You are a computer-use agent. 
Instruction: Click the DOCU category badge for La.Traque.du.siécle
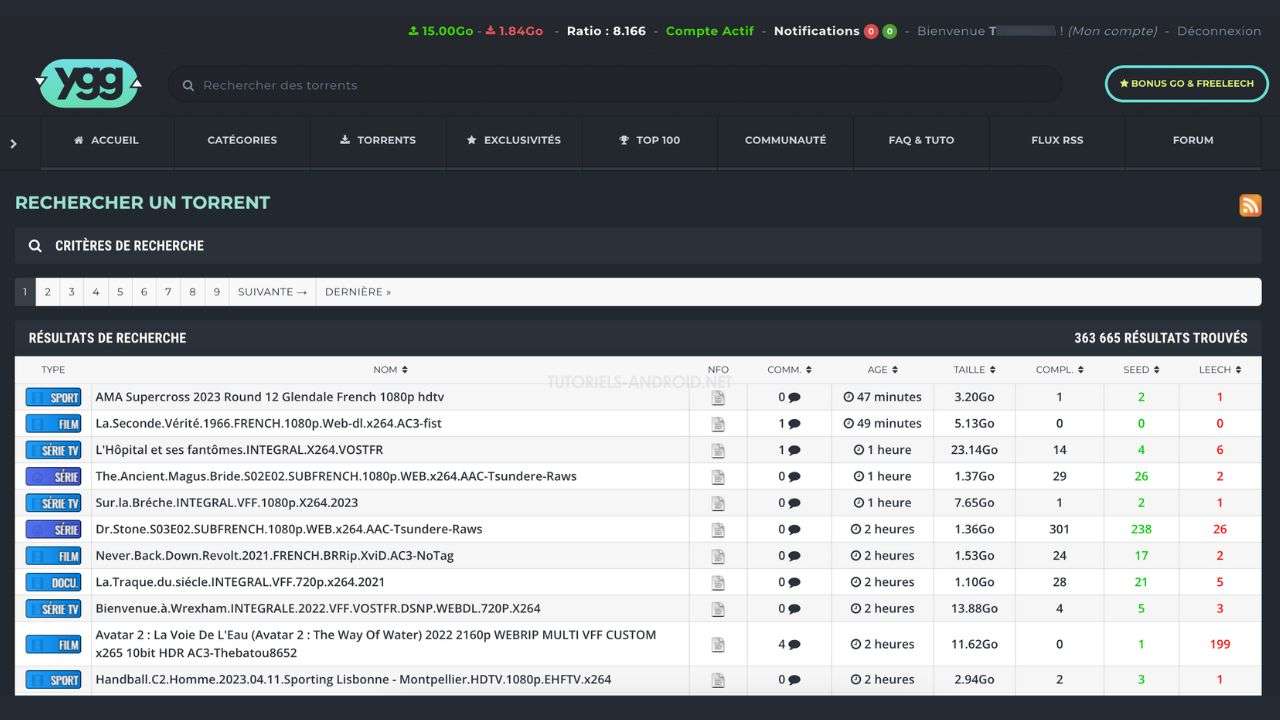point(53,582)
